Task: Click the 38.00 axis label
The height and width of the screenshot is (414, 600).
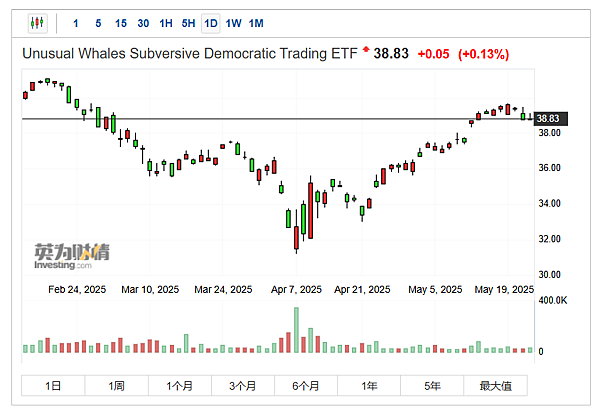Action: [x=549, y=133]
